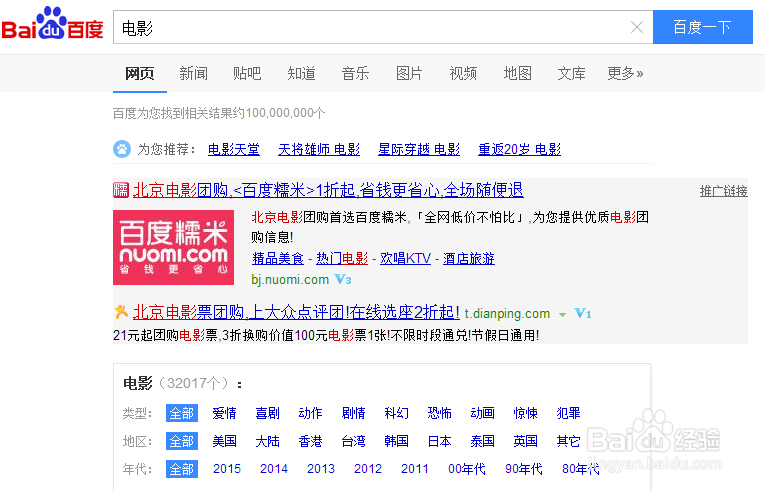
Task: Filter type by 惊悚
Action: (525, 413)
